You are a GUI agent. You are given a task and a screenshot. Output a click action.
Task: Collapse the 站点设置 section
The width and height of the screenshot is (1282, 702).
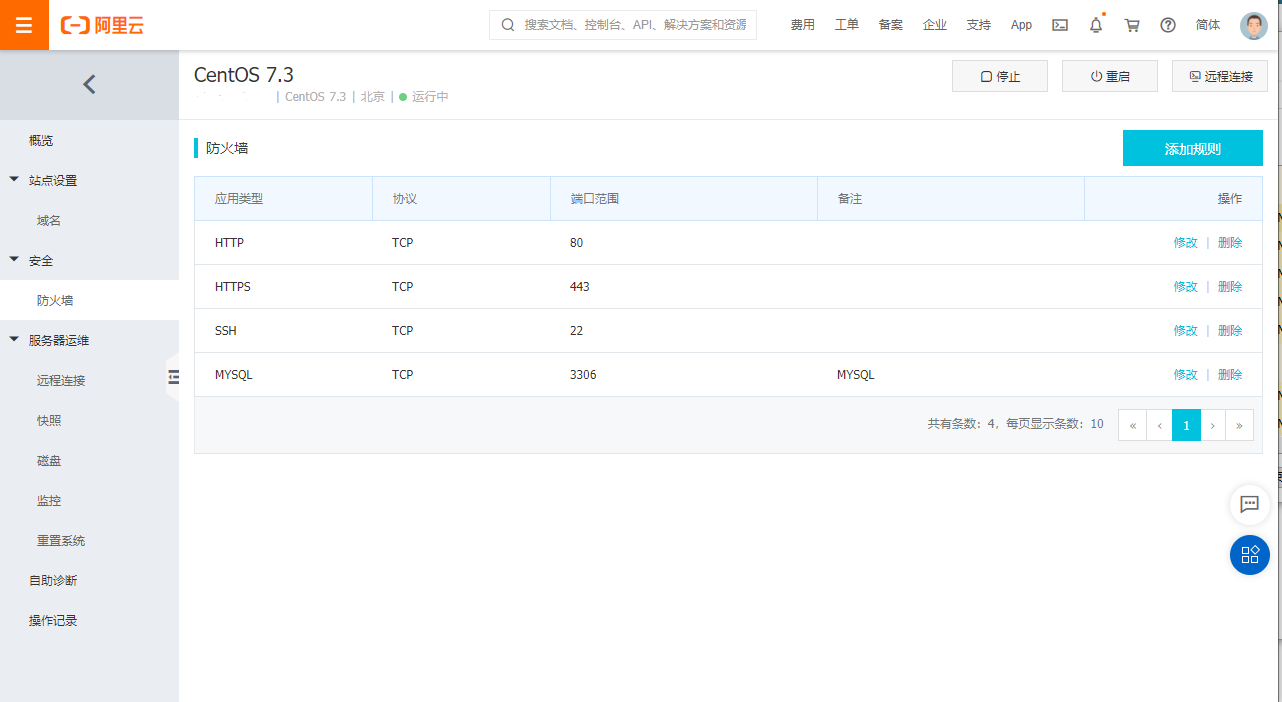(14, 180)
